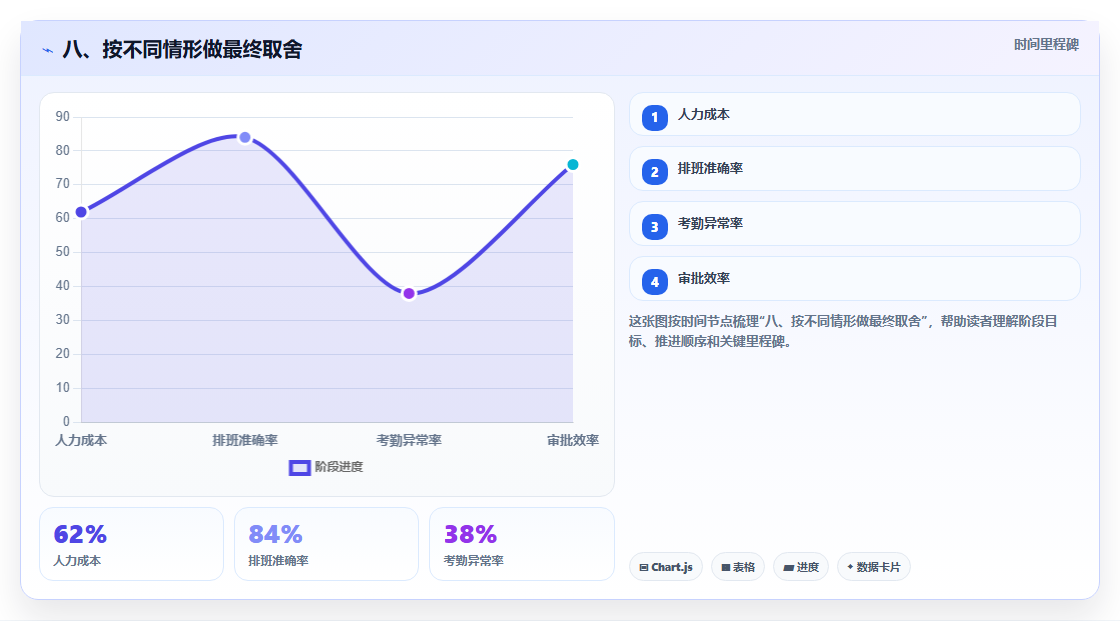Viewport: 1120px width, 621px height.
Task: Click the x-axis label 人力成本
Action: point(81,440)
